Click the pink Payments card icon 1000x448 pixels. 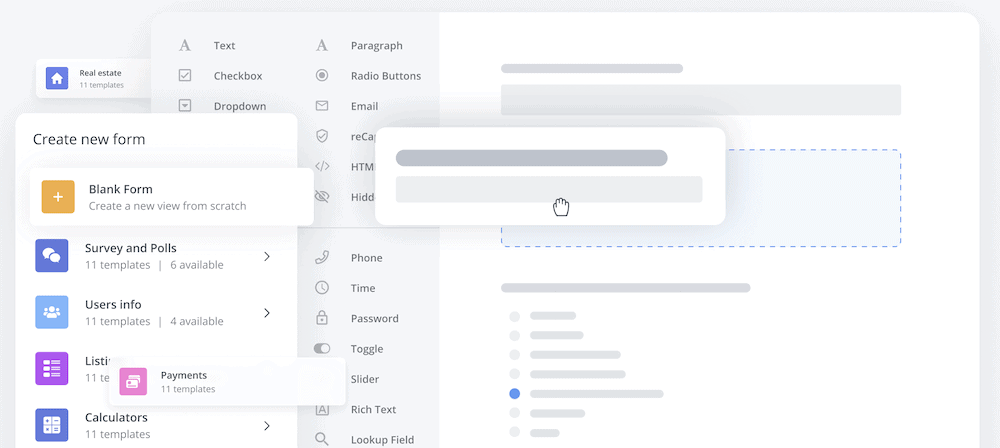(133, 382)
